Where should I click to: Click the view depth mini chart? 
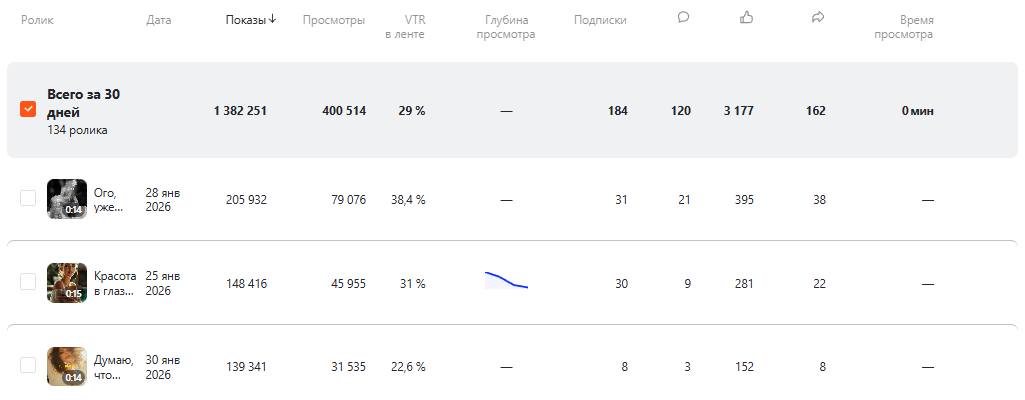point(506,280)
